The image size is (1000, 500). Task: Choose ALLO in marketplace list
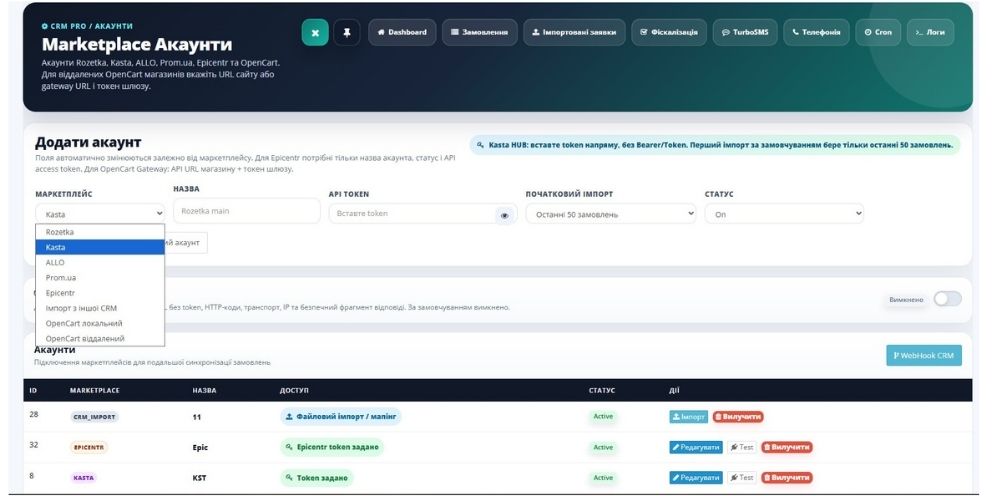click(100, 263)
